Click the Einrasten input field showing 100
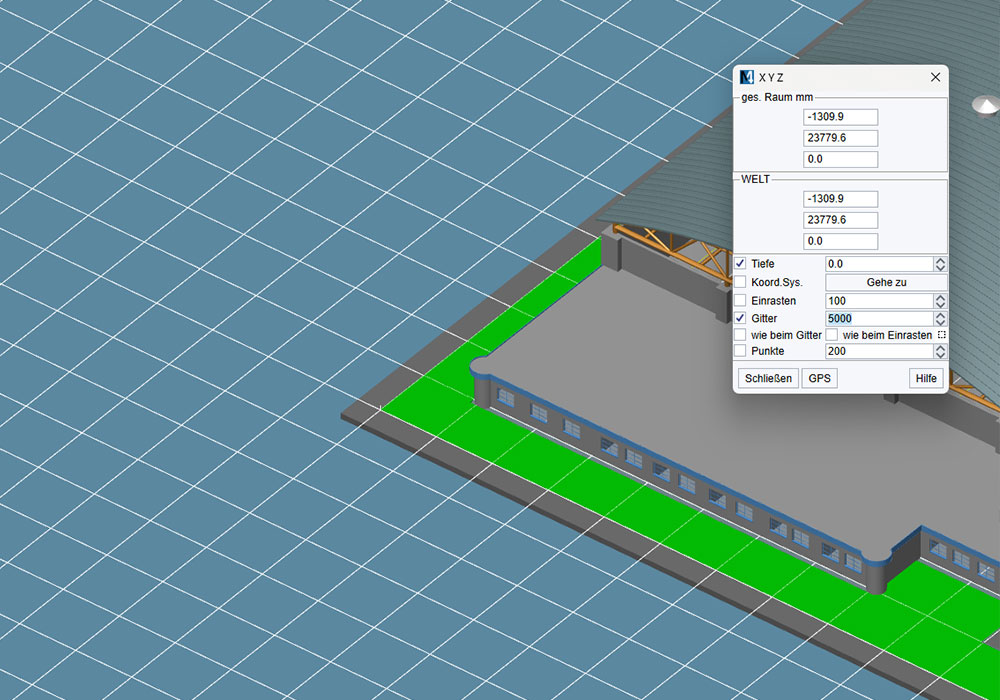 879,301
